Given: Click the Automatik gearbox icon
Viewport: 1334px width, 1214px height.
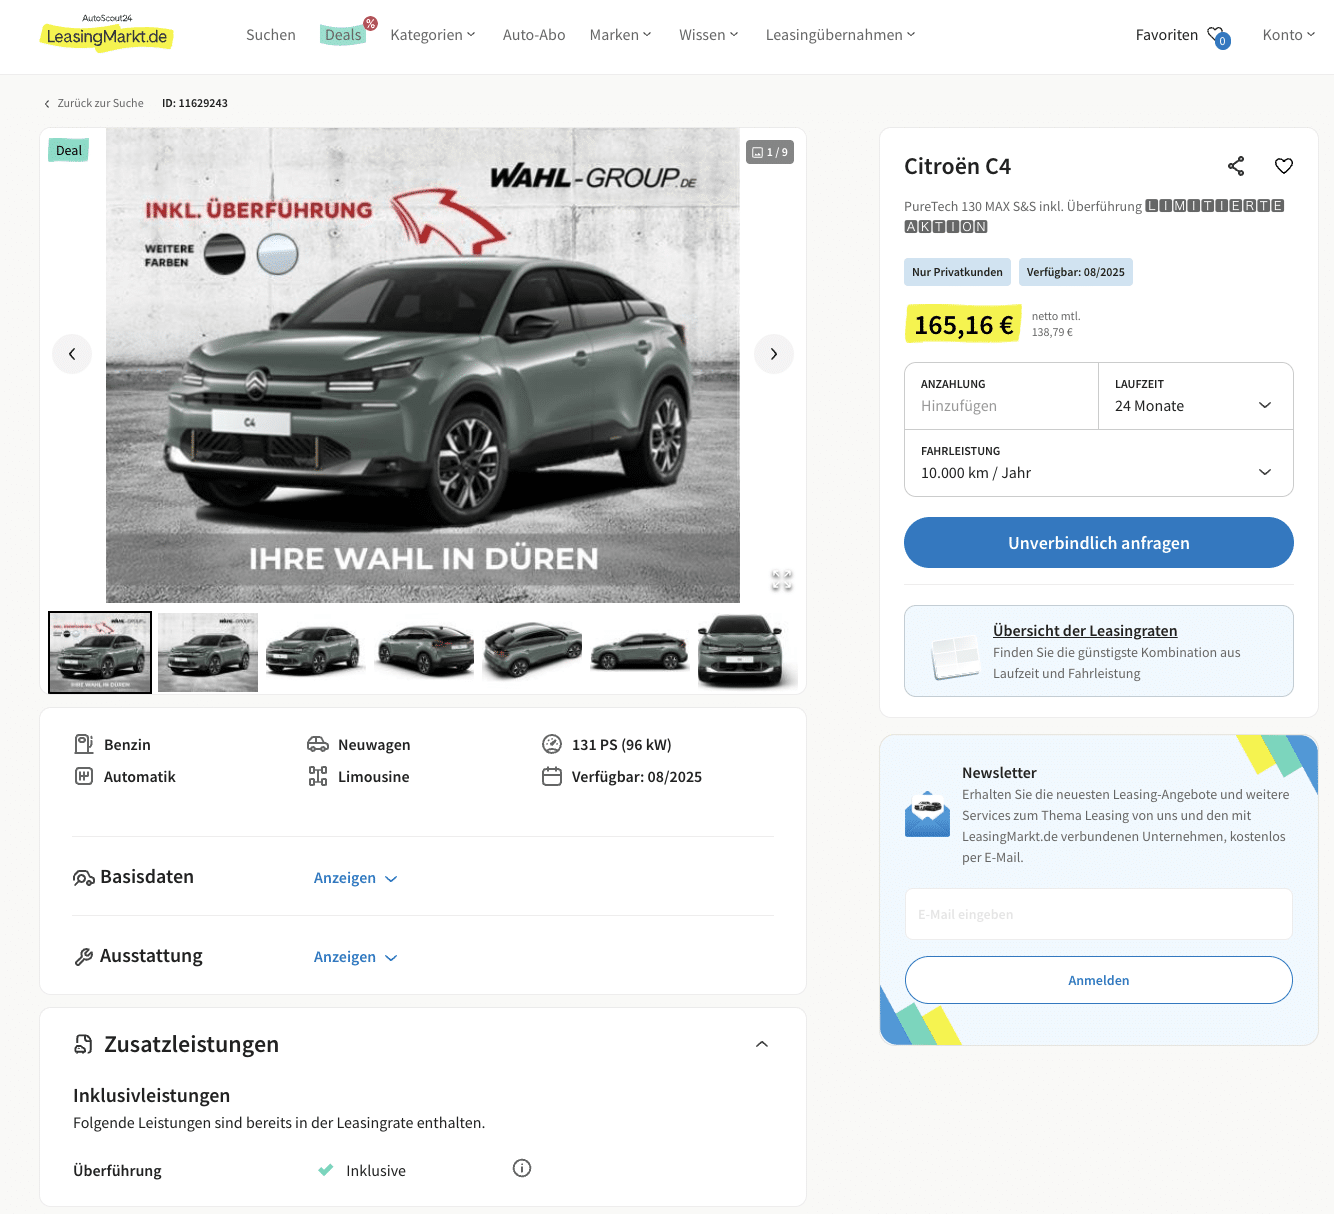Looking at the screenshot, I should coord(84,776).
